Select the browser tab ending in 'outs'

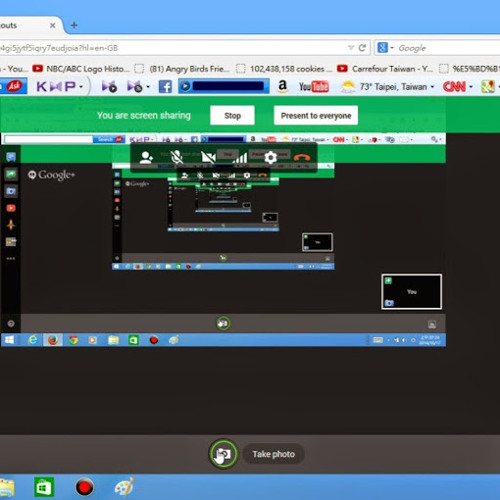[x=30, y=25]
